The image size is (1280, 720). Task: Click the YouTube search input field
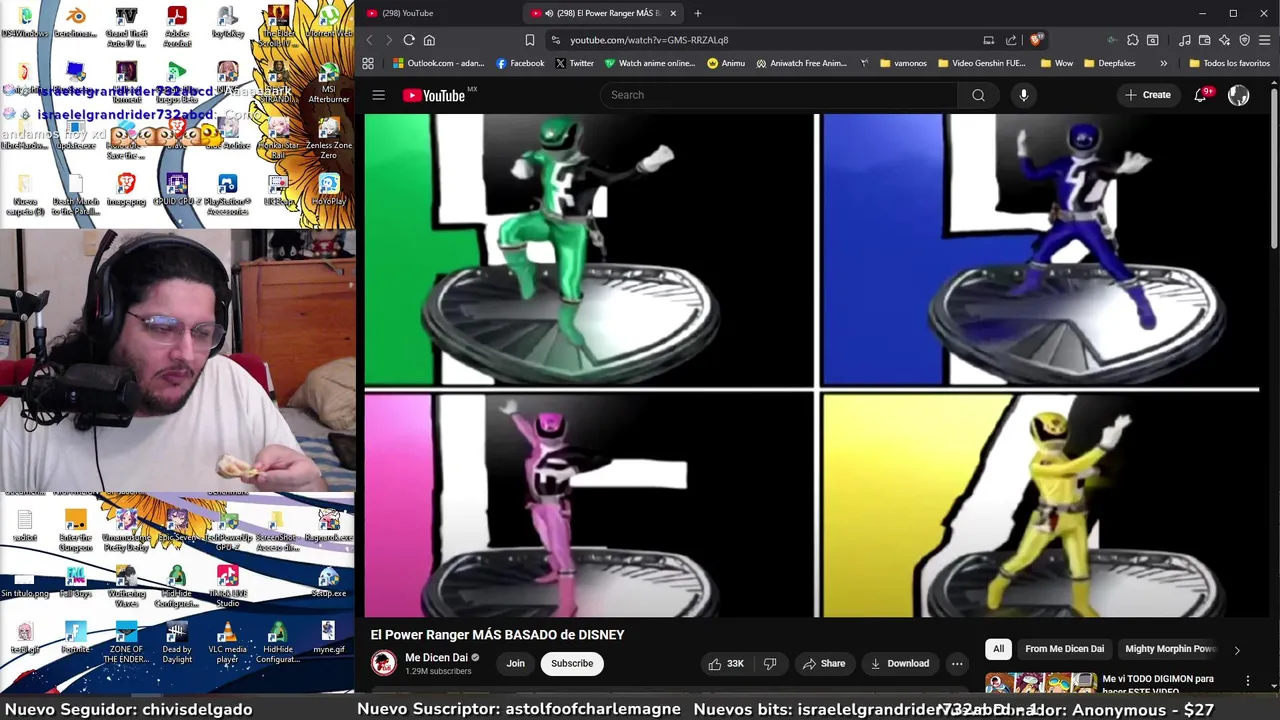point(778,95)
